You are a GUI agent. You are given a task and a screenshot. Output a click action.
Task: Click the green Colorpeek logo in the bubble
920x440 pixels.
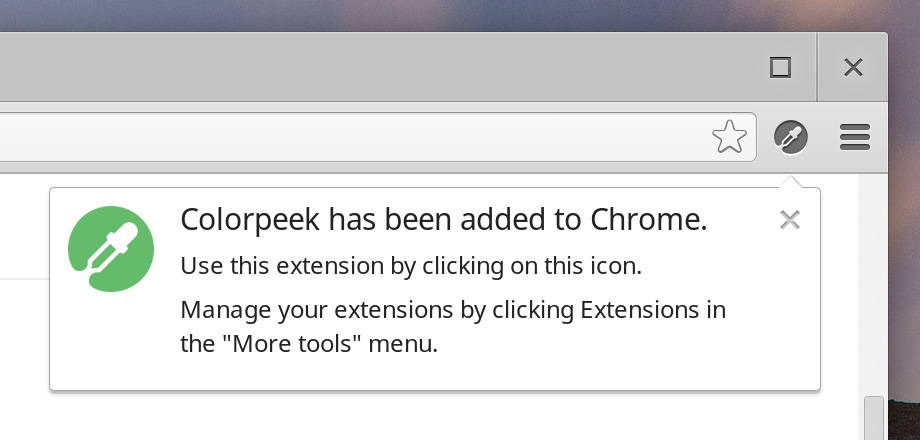(111, 249)
